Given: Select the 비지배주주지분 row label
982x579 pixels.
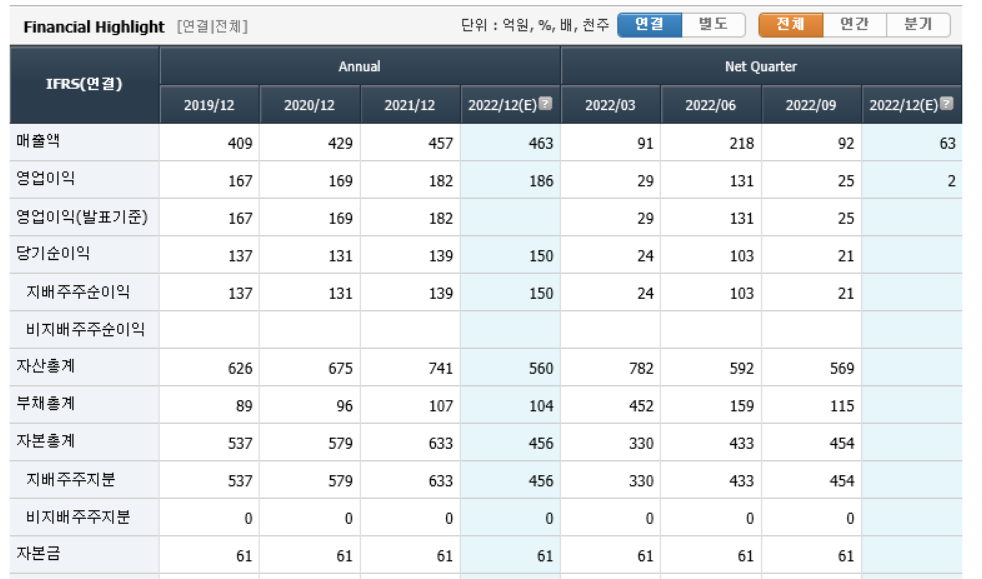Looking at the screenshot, I should click(x=78, y=517).
